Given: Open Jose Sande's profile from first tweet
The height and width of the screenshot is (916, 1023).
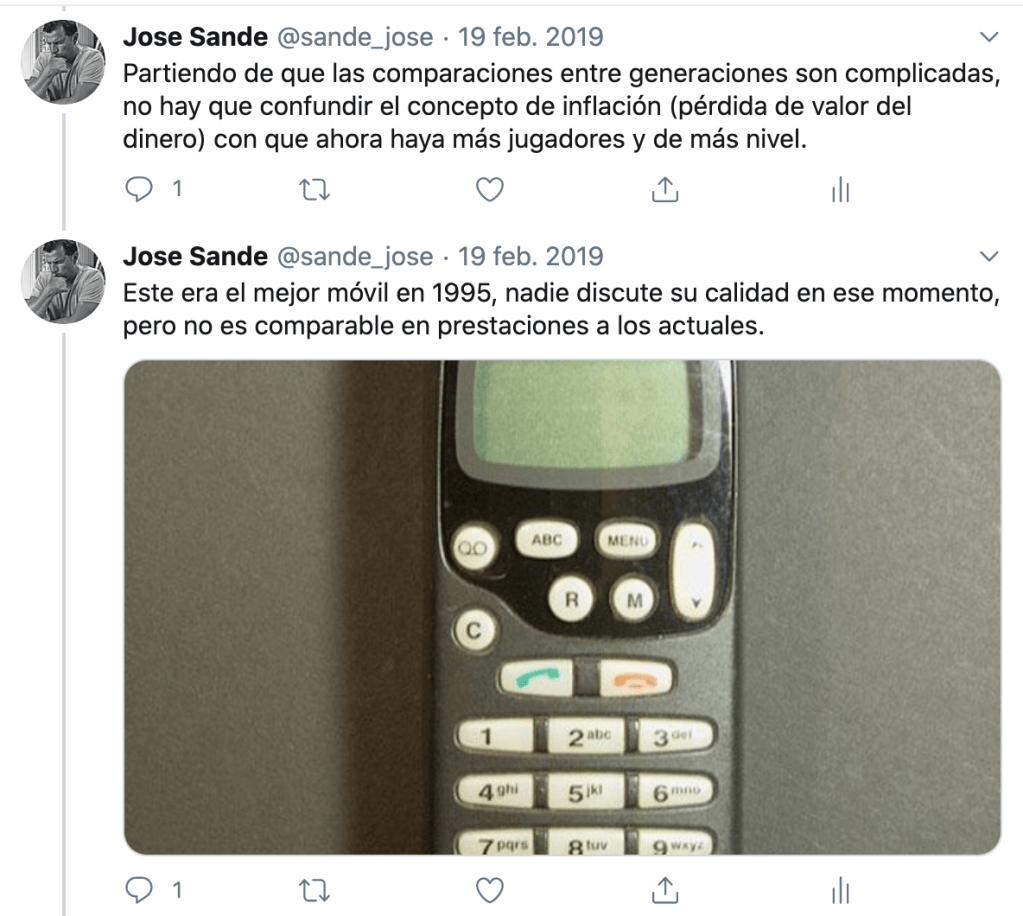Looking at the screenshot, I should tap(195, 37).
